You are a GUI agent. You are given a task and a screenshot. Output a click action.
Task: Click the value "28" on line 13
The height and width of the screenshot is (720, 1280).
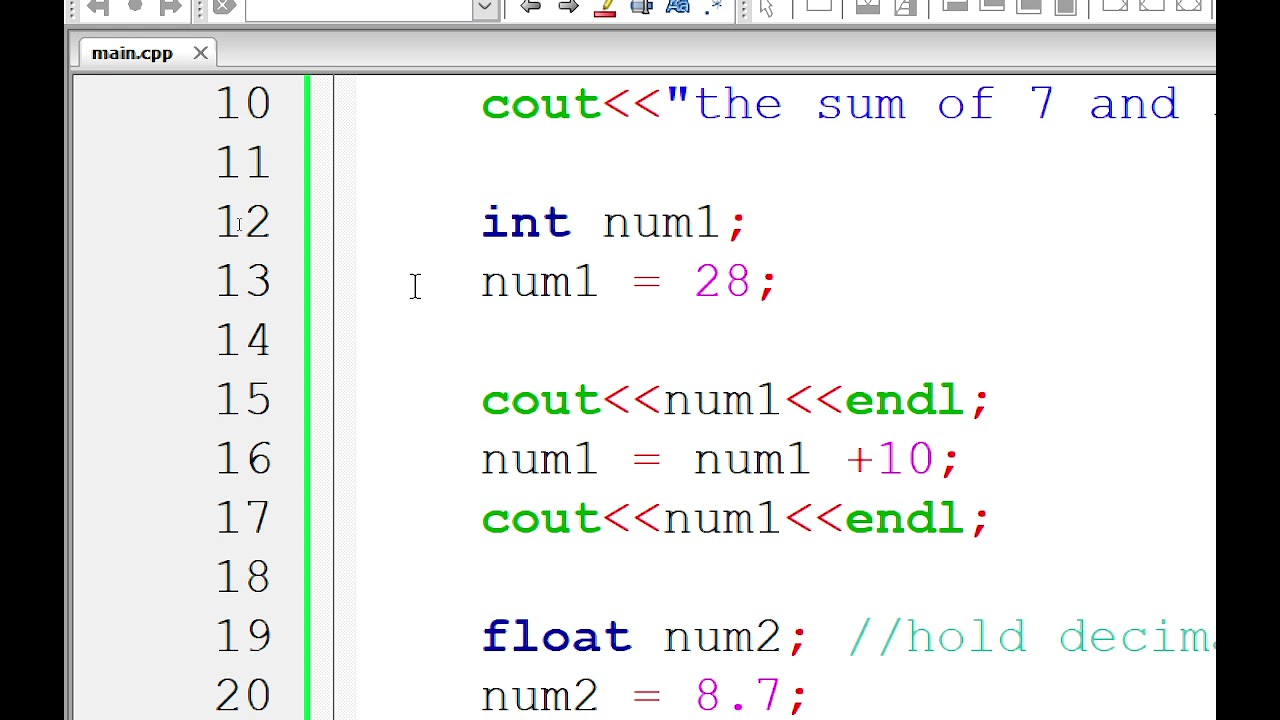pos(722,282)
